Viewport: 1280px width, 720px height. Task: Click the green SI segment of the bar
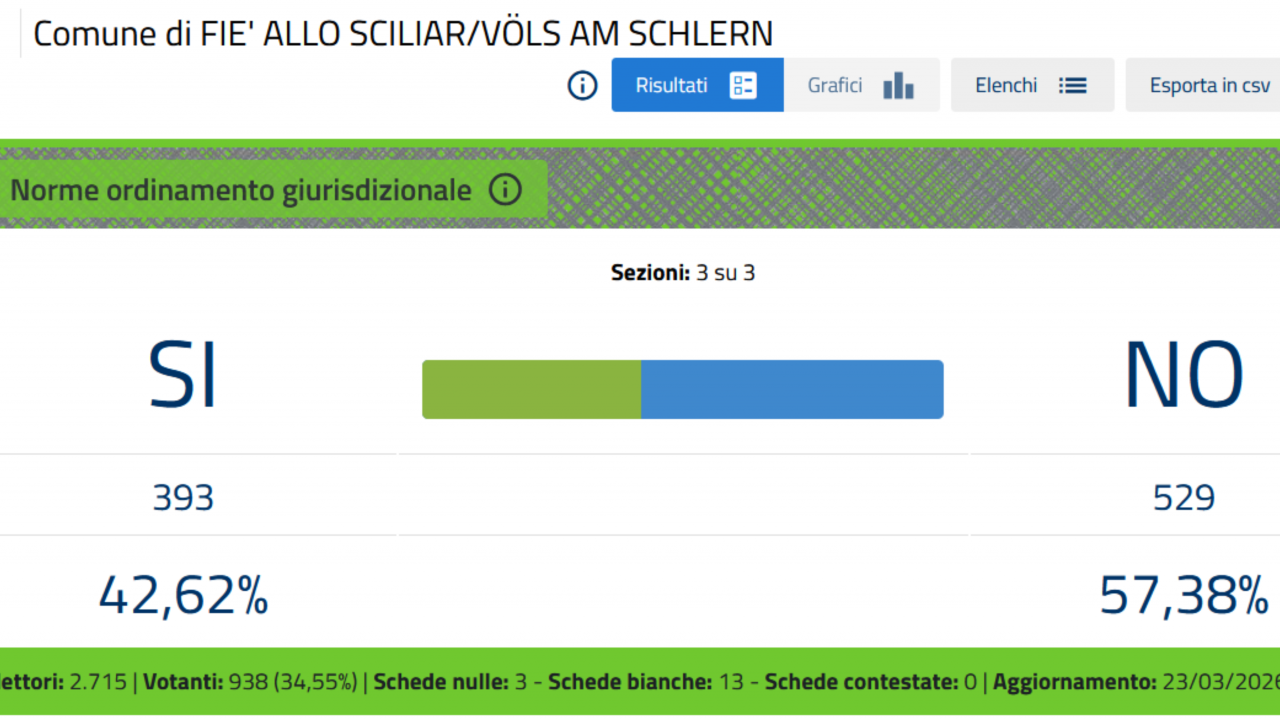tap(531, 389)
